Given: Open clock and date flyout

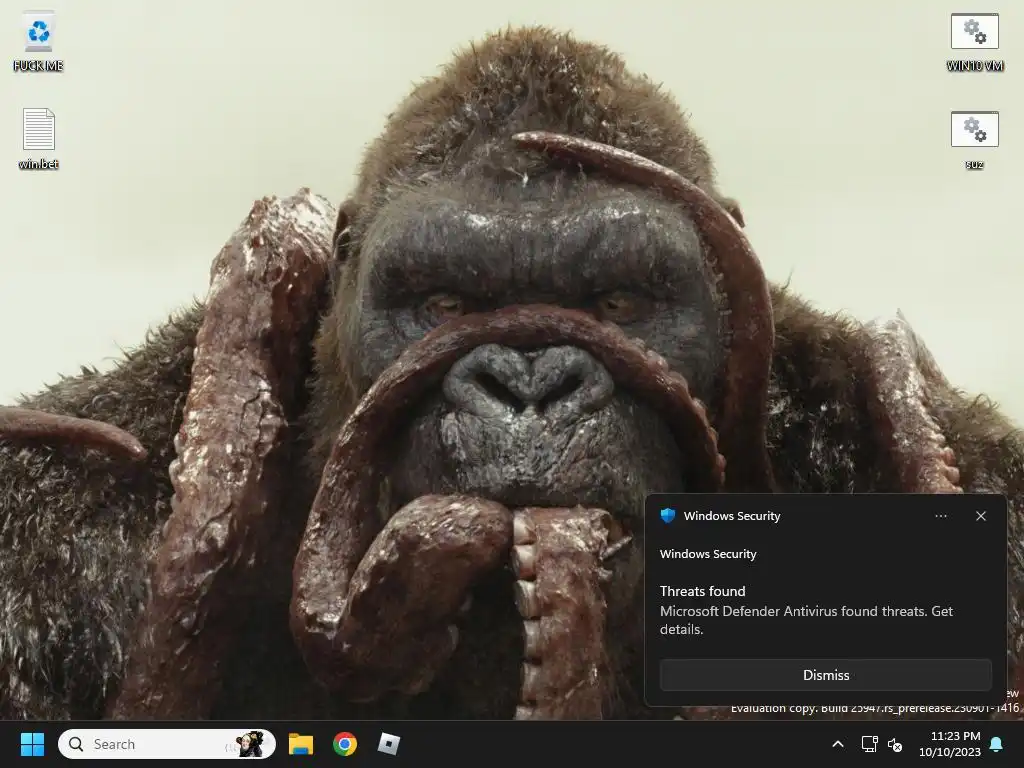Looking at the screenshot, I should pos(950,744).
